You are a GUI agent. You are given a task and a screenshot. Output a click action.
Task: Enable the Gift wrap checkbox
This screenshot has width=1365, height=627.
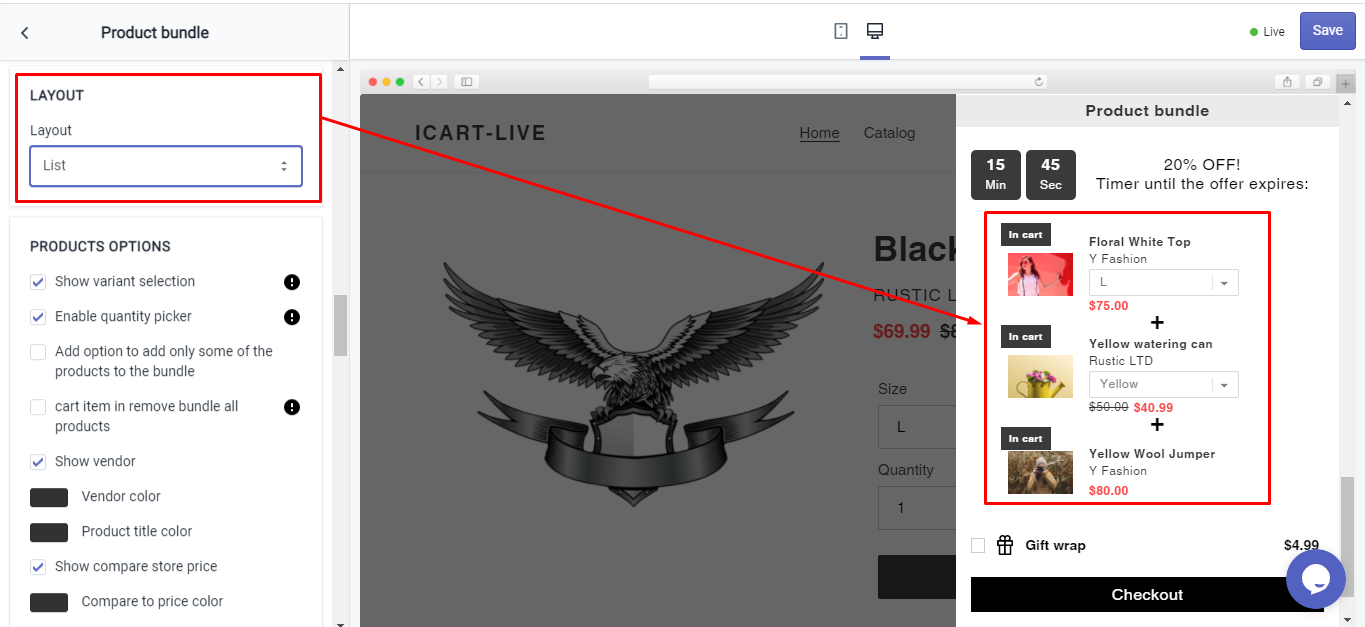(x=978, y=545)
